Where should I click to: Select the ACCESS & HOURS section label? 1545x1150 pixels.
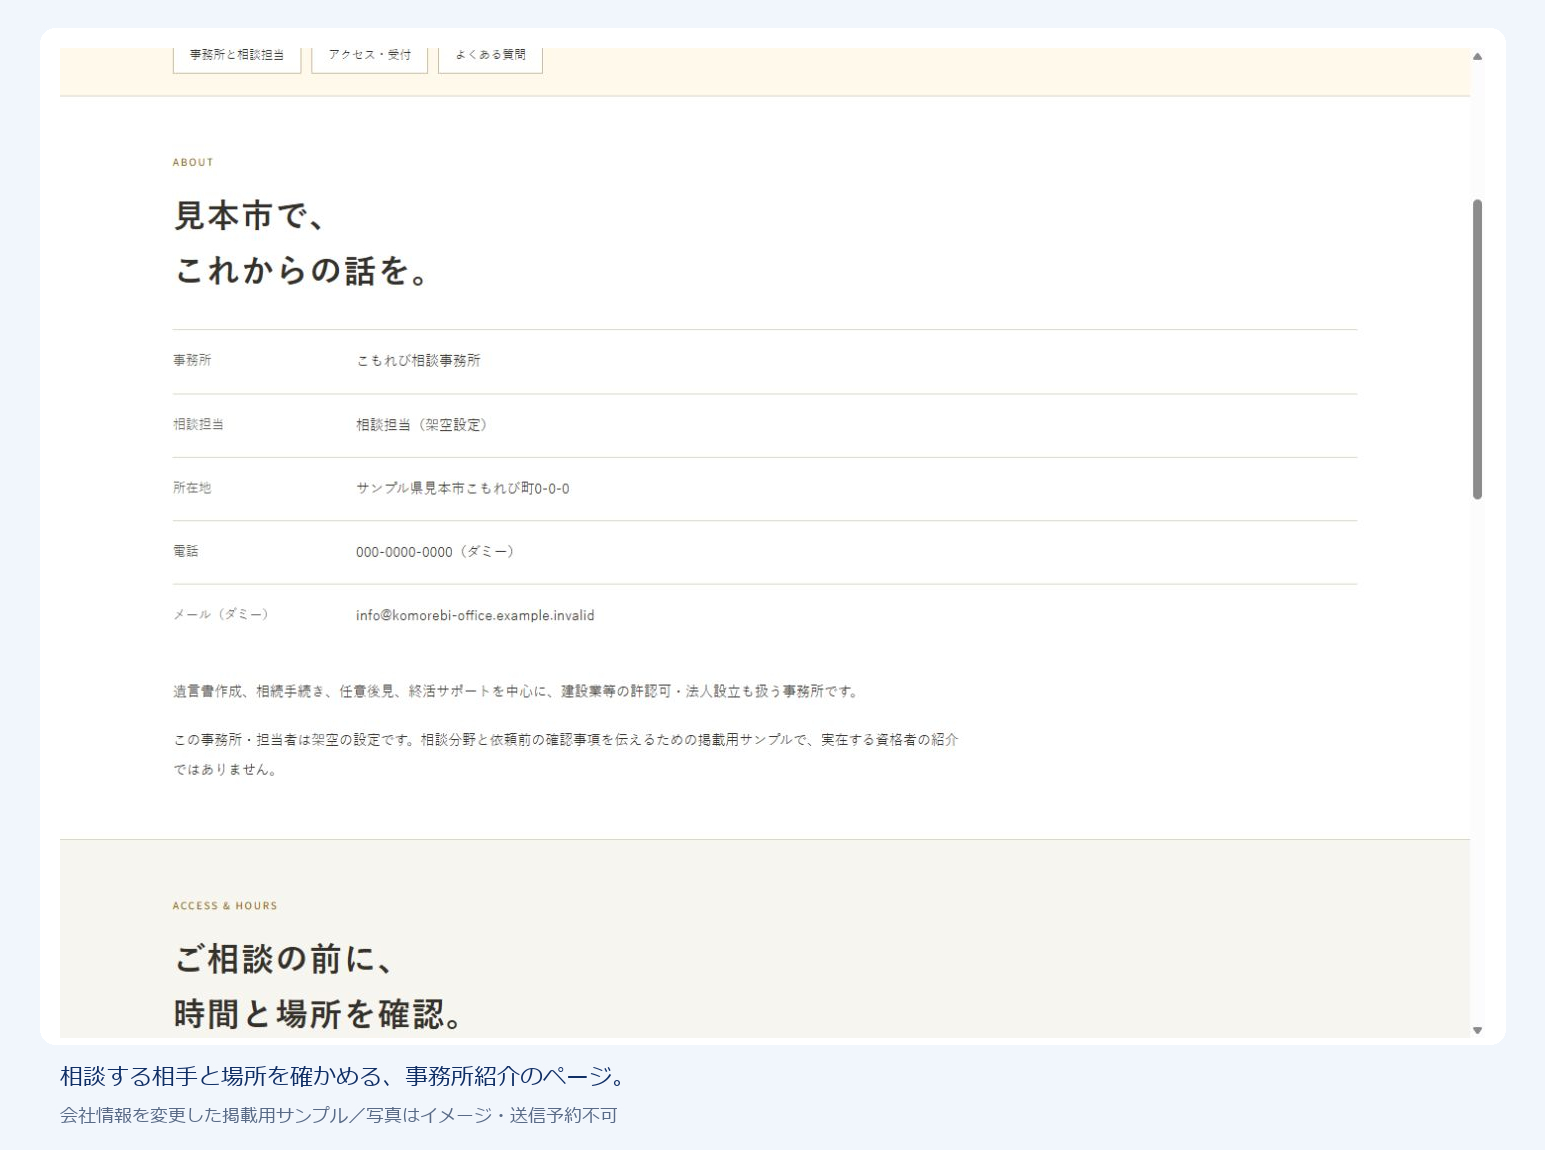pyautogui.click(x=225, y=906)
